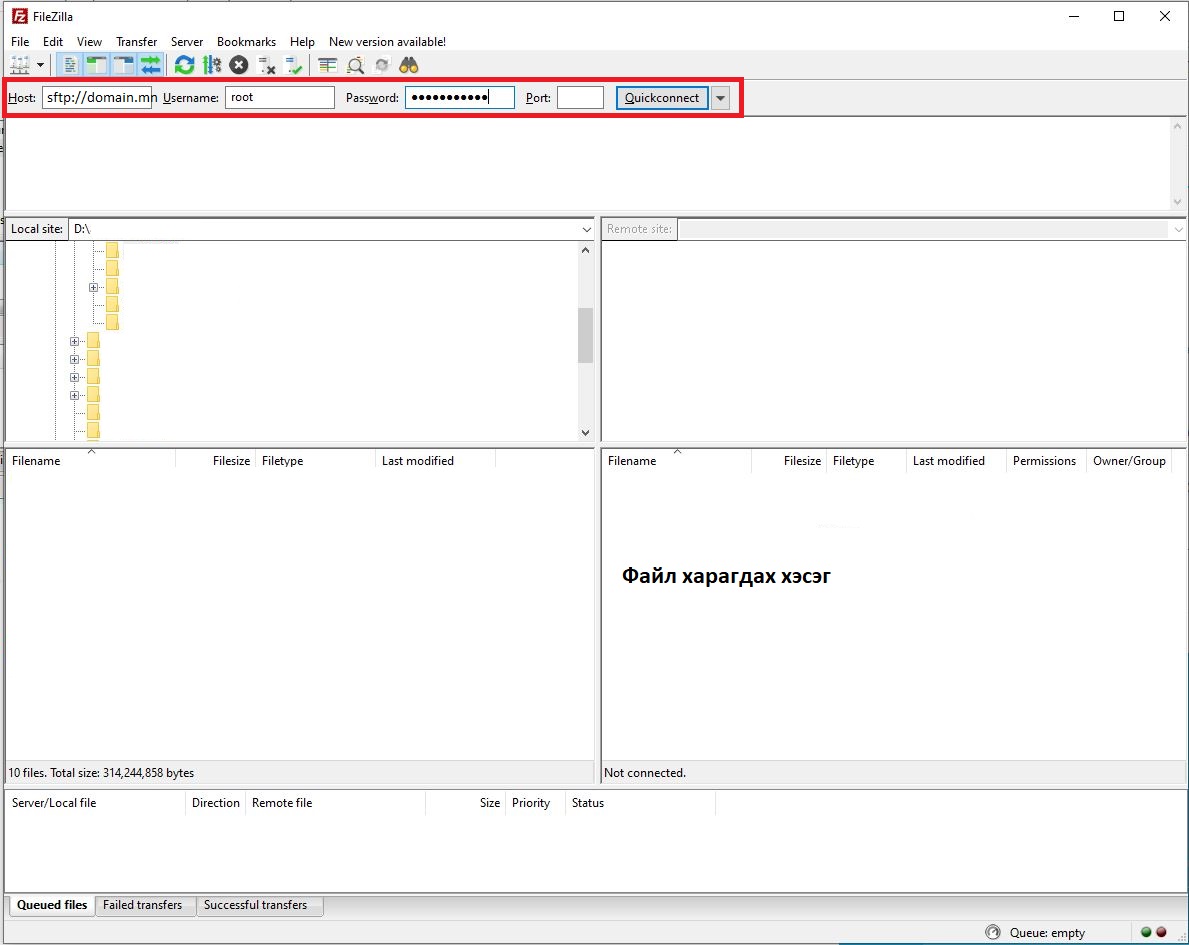Toggle the local directory tree display

[96, 65]
